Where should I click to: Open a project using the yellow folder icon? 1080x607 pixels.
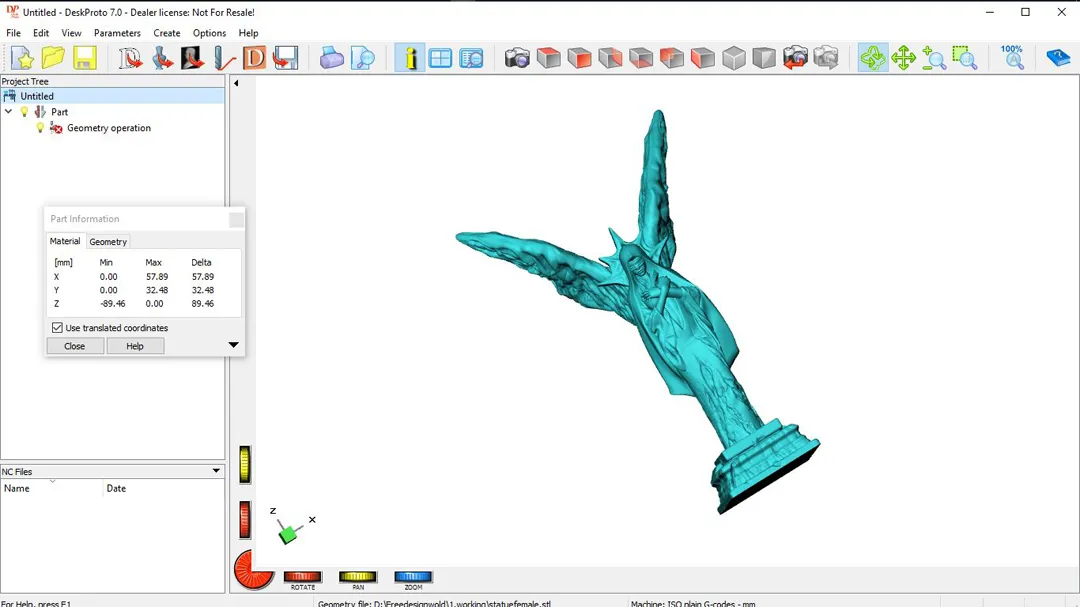(53, 58)
